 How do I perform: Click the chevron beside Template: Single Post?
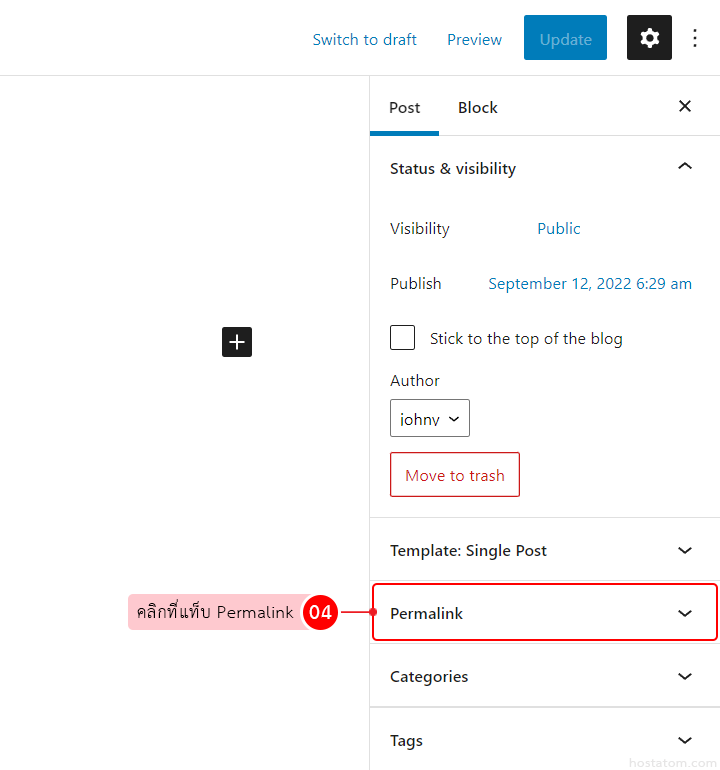point(685,550)
